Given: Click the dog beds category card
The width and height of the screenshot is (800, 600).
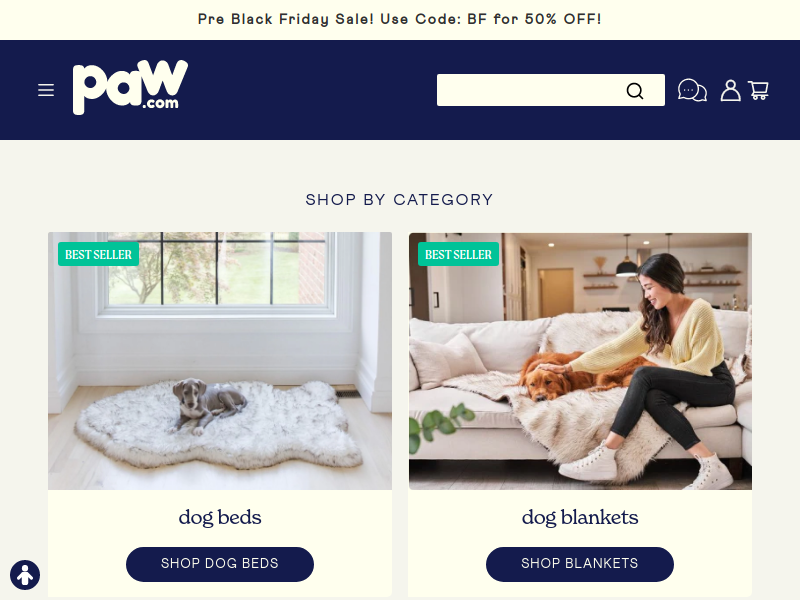Looking at the screenshot, I should [x=220, y=414].
